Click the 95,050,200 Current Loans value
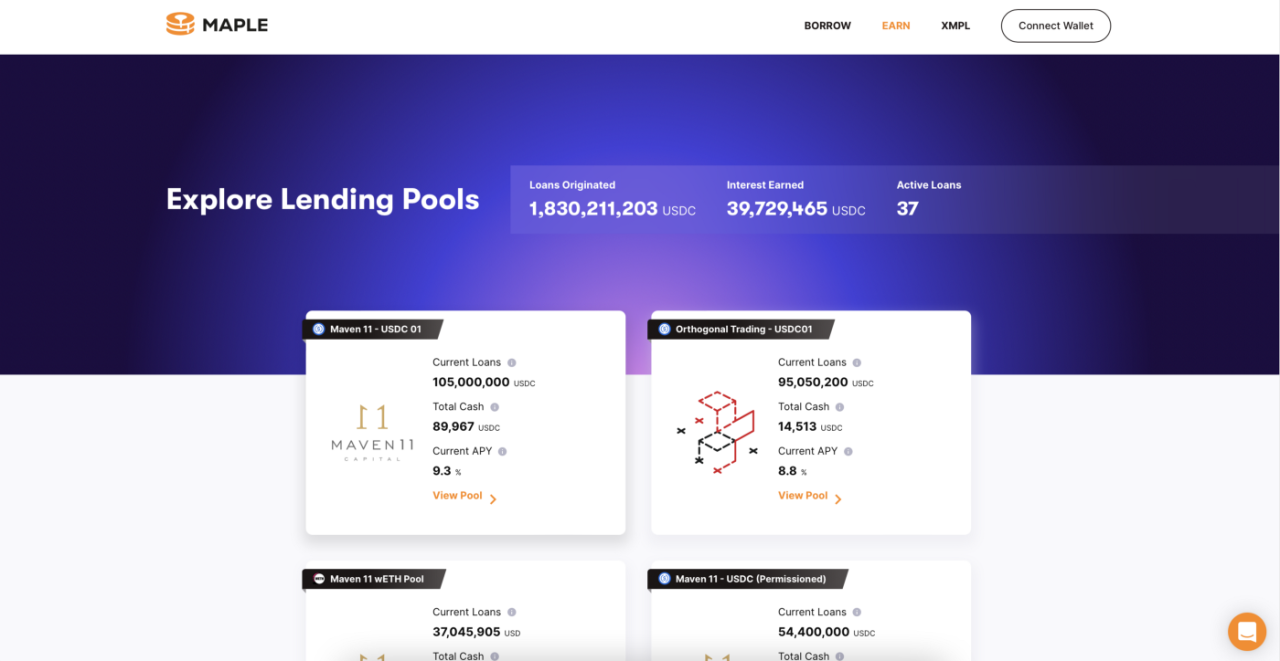This screenshot has width=1280, height=661. pyautogui.click(x=813, y=382)
